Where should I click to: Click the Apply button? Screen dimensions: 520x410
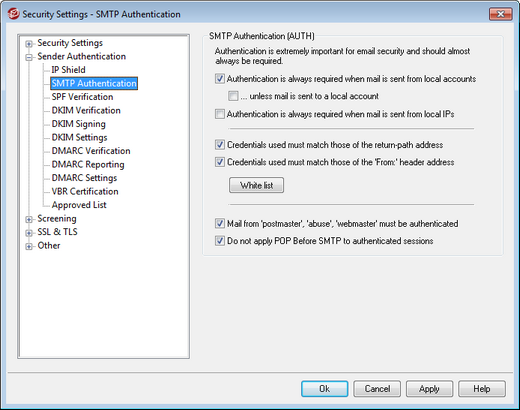coord(429,389)
